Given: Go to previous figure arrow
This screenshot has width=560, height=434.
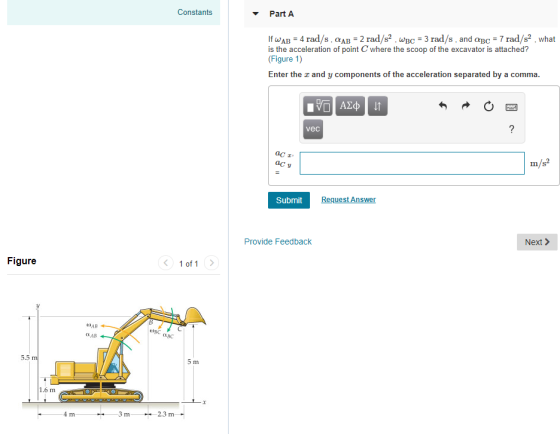Looking at the screenshot, I should coord(166,263).
